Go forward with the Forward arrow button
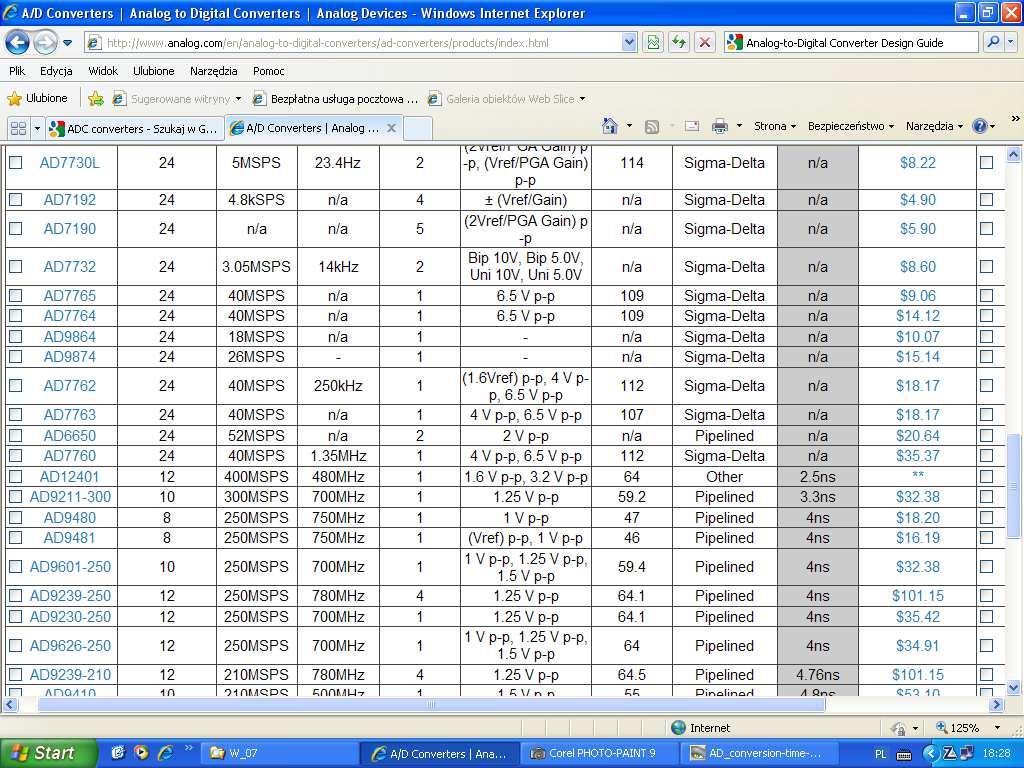The width and height of the screenshot is (1024, 768). (x=44, y=43)
